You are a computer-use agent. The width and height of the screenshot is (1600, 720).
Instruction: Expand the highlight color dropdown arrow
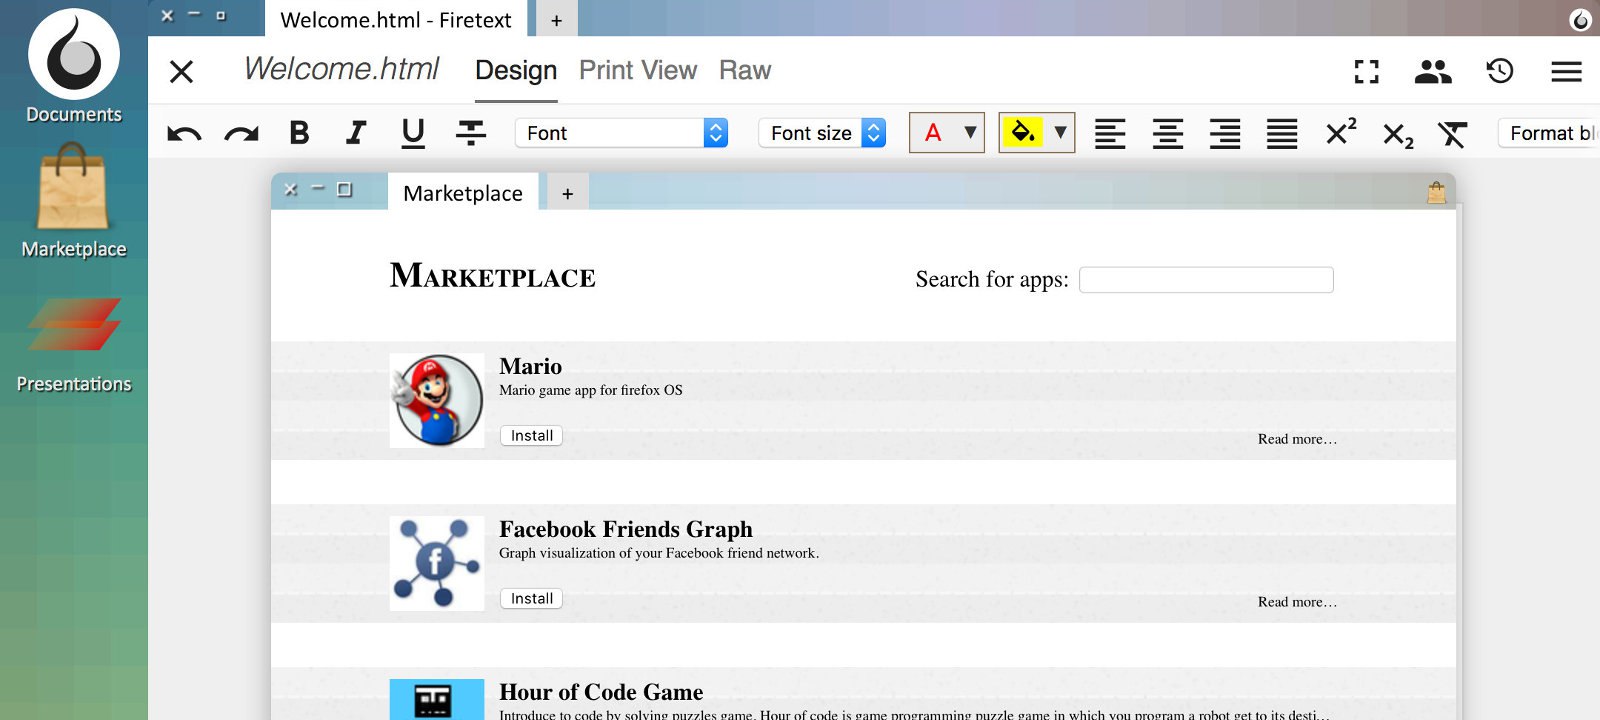[x=1060, y=132]
